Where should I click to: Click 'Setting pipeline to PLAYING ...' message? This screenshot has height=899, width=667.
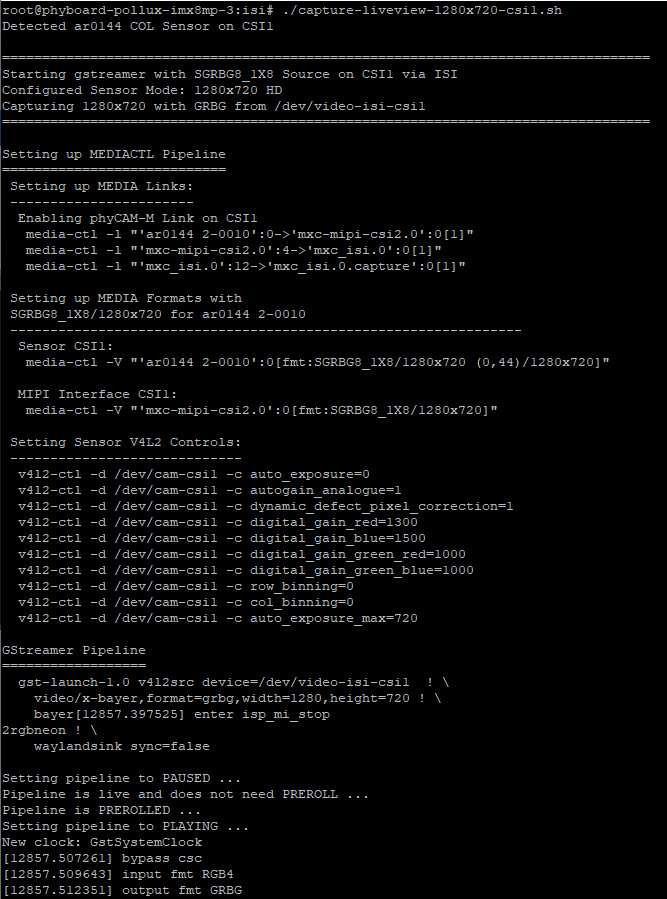point(126,826)
